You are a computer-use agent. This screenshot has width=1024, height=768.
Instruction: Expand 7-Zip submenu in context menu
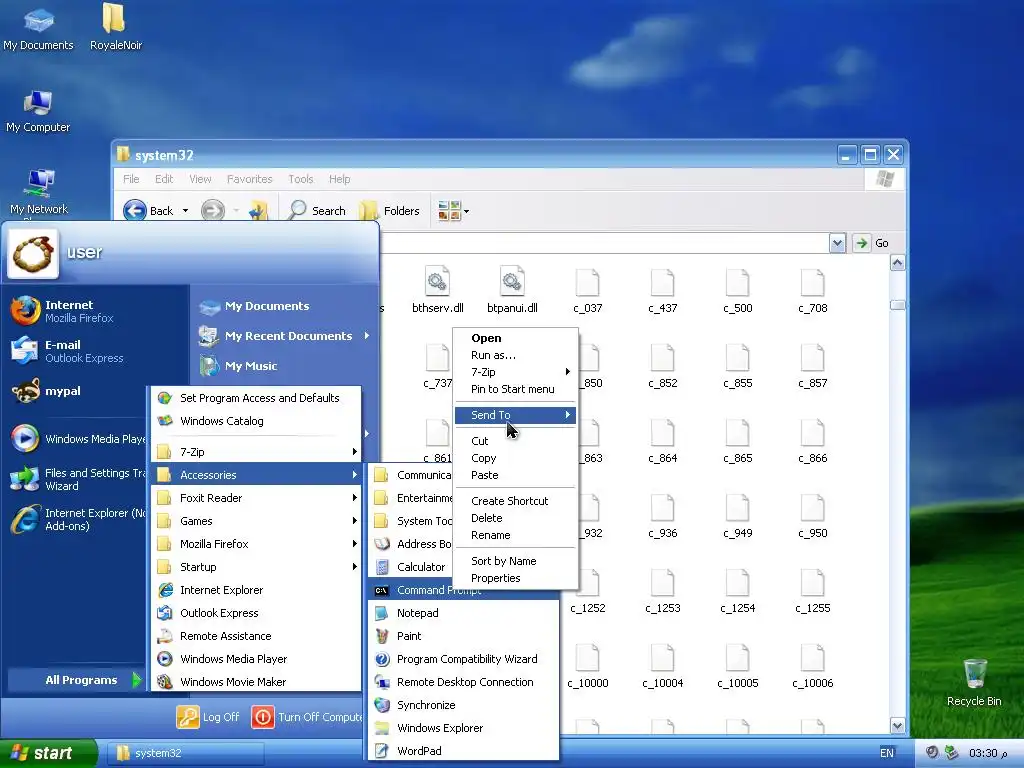515,372
